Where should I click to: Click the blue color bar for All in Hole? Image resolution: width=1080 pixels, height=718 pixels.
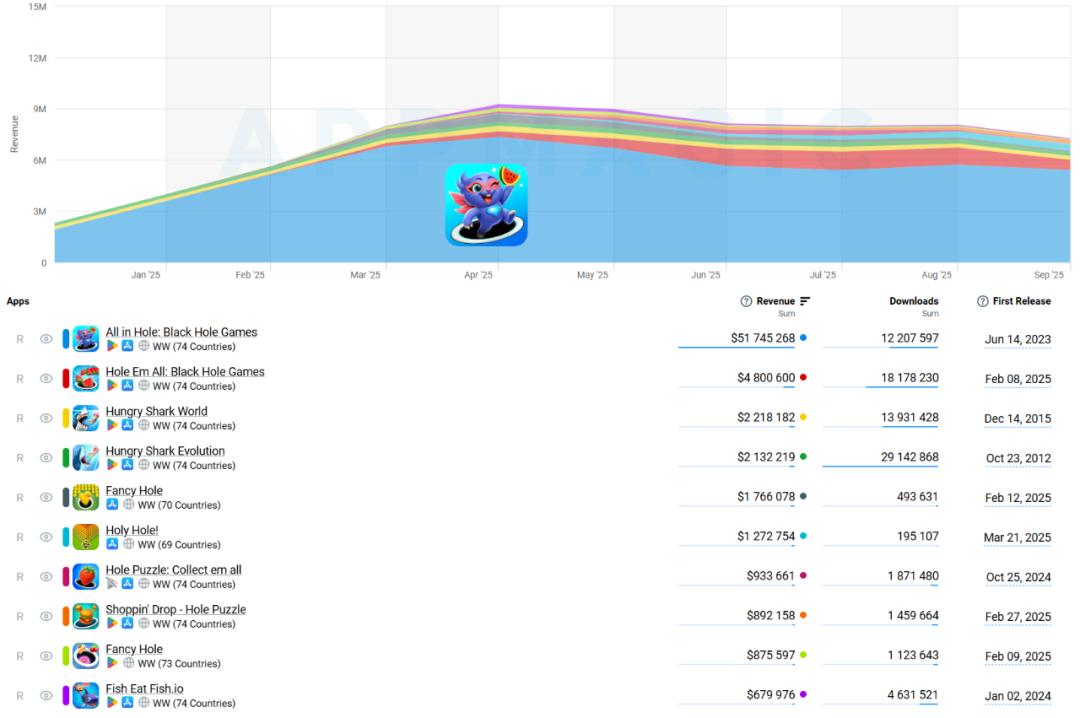pyautogui.click(x=66, y=339)
